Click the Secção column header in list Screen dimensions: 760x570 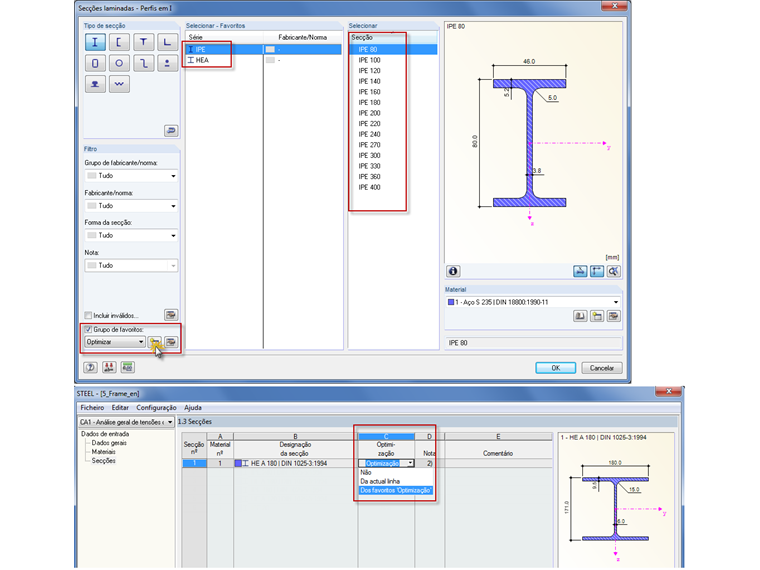click(393, 37)
